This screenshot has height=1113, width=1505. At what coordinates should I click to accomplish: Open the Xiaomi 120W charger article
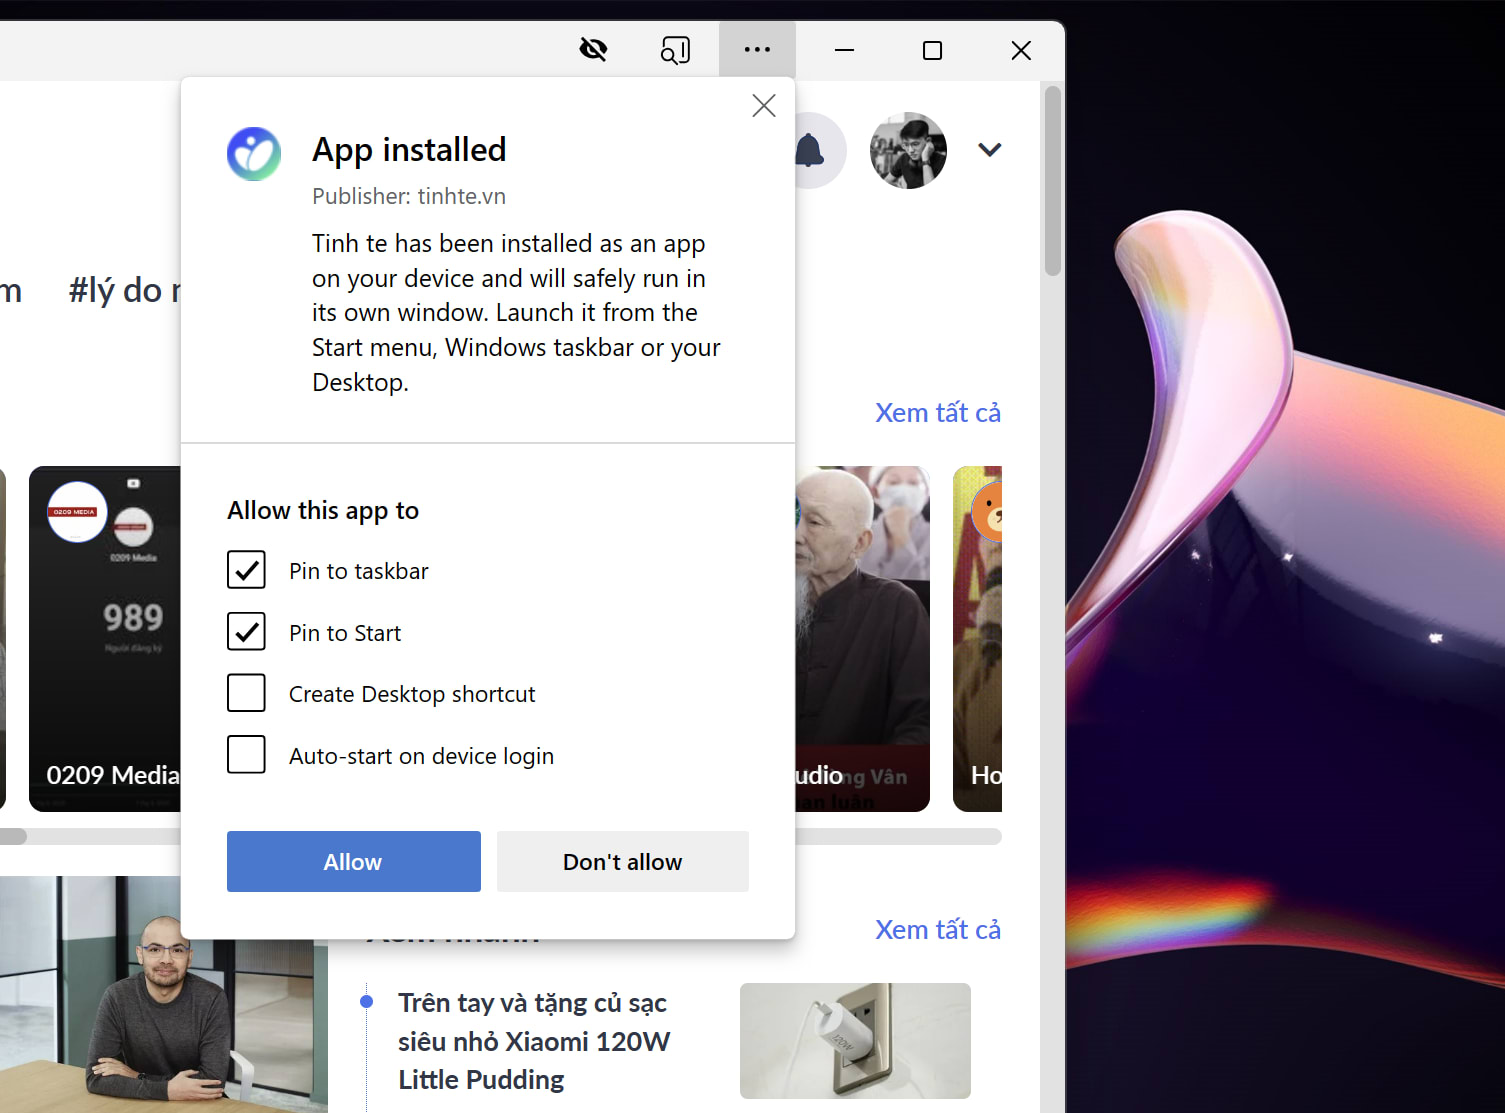533,1041
